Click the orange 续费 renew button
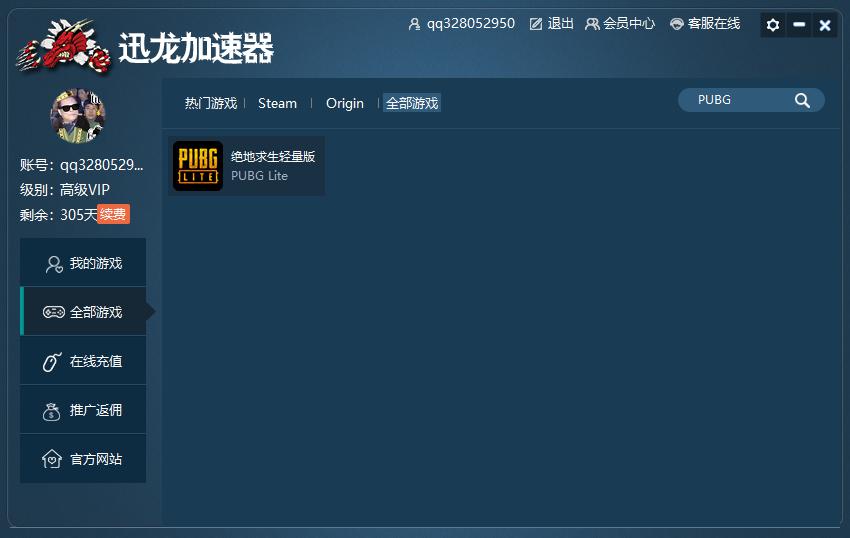This screenshot has height=538, width=850. pyautogui.click(x=113, y=214)
